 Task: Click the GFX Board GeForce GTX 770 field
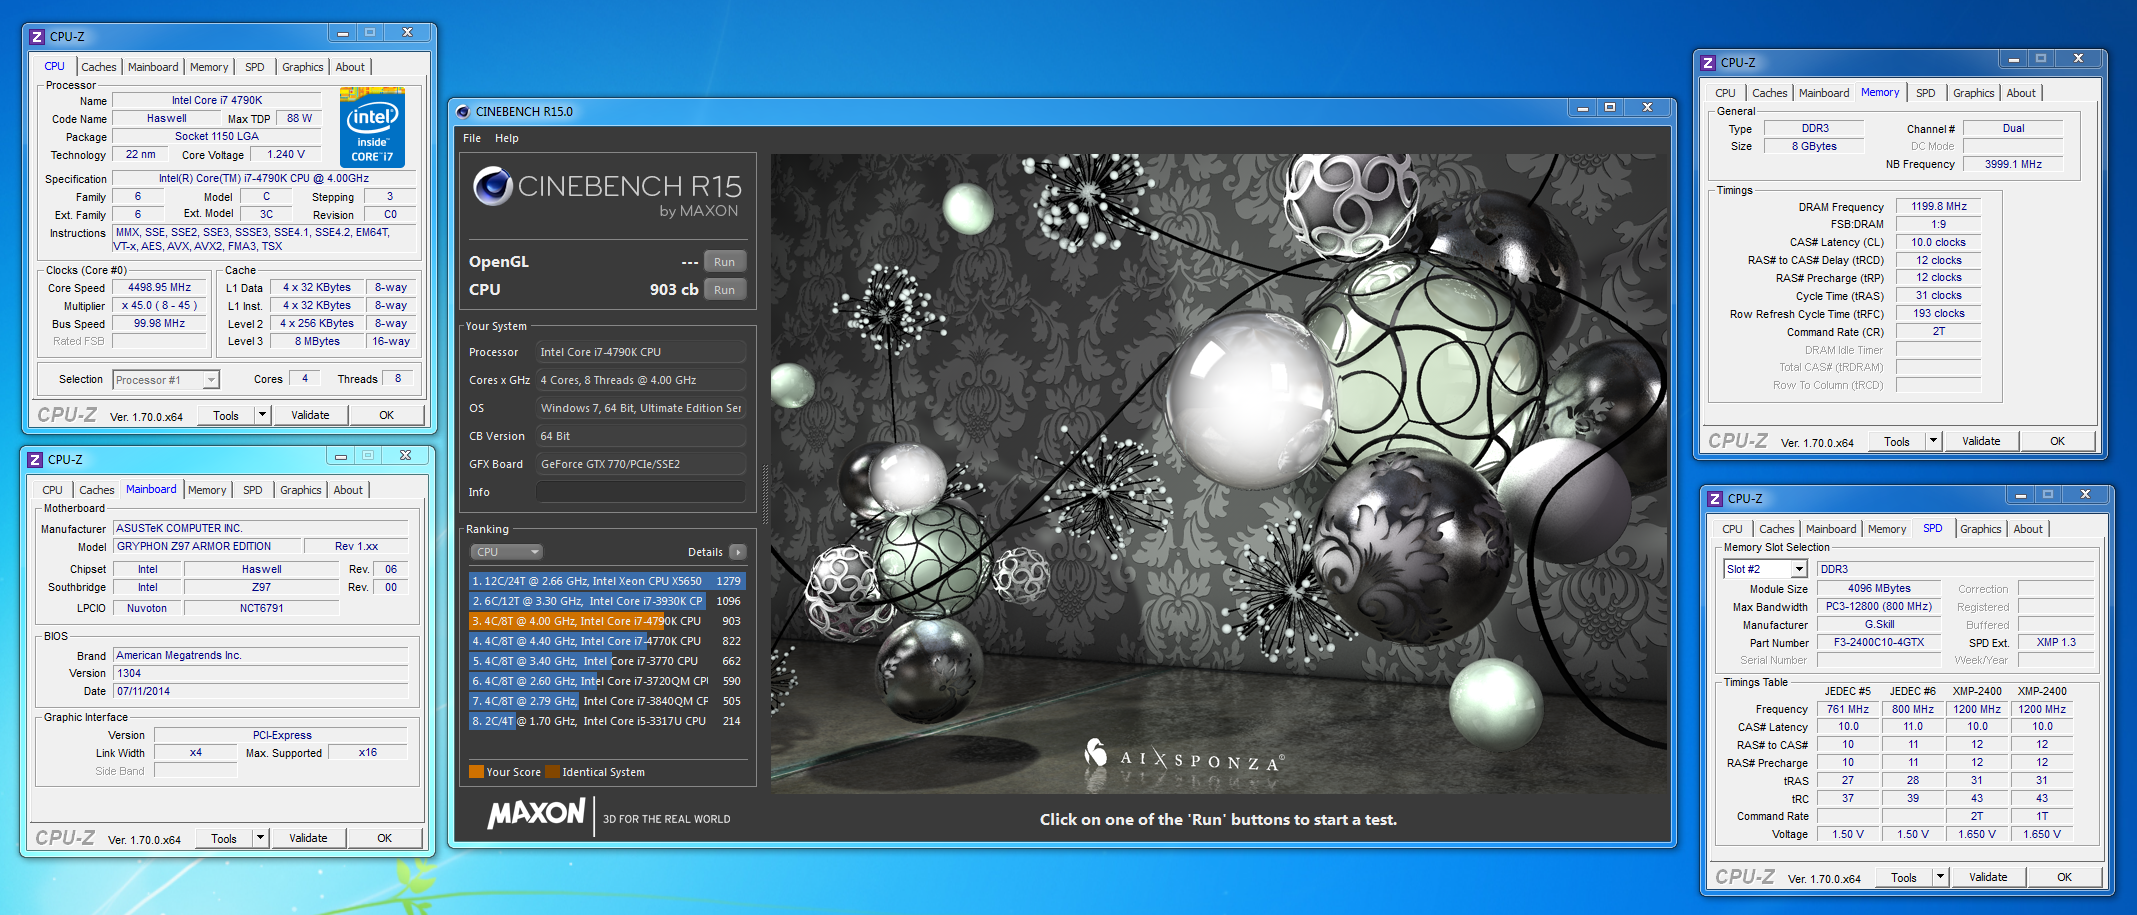641,464
